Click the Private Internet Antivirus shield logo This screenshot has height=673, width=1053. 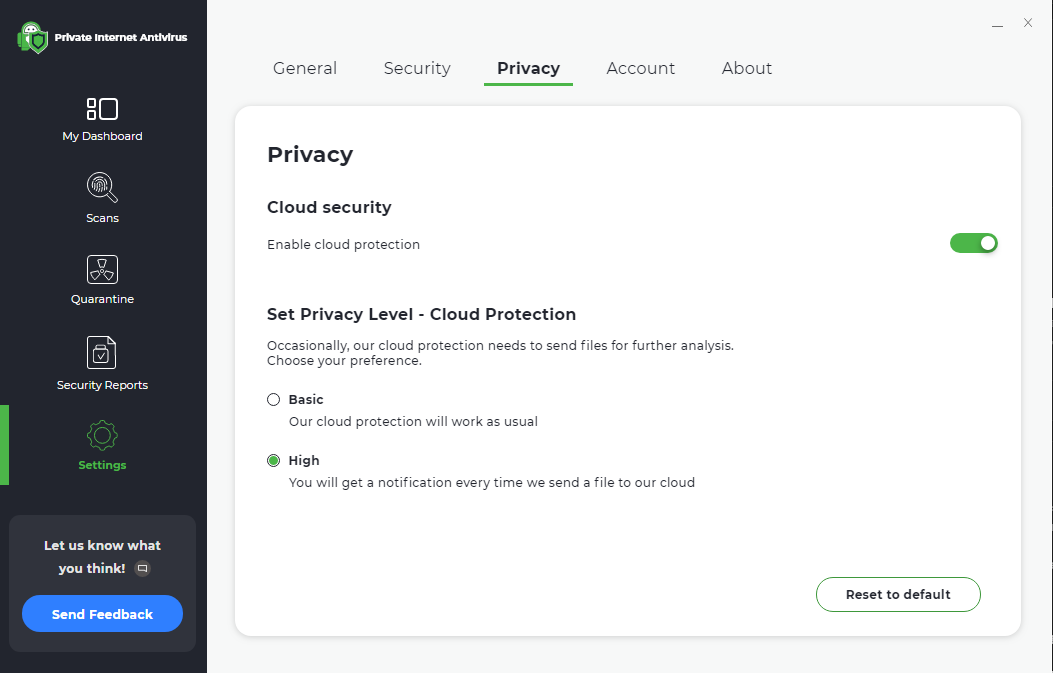tap(33, 38)
